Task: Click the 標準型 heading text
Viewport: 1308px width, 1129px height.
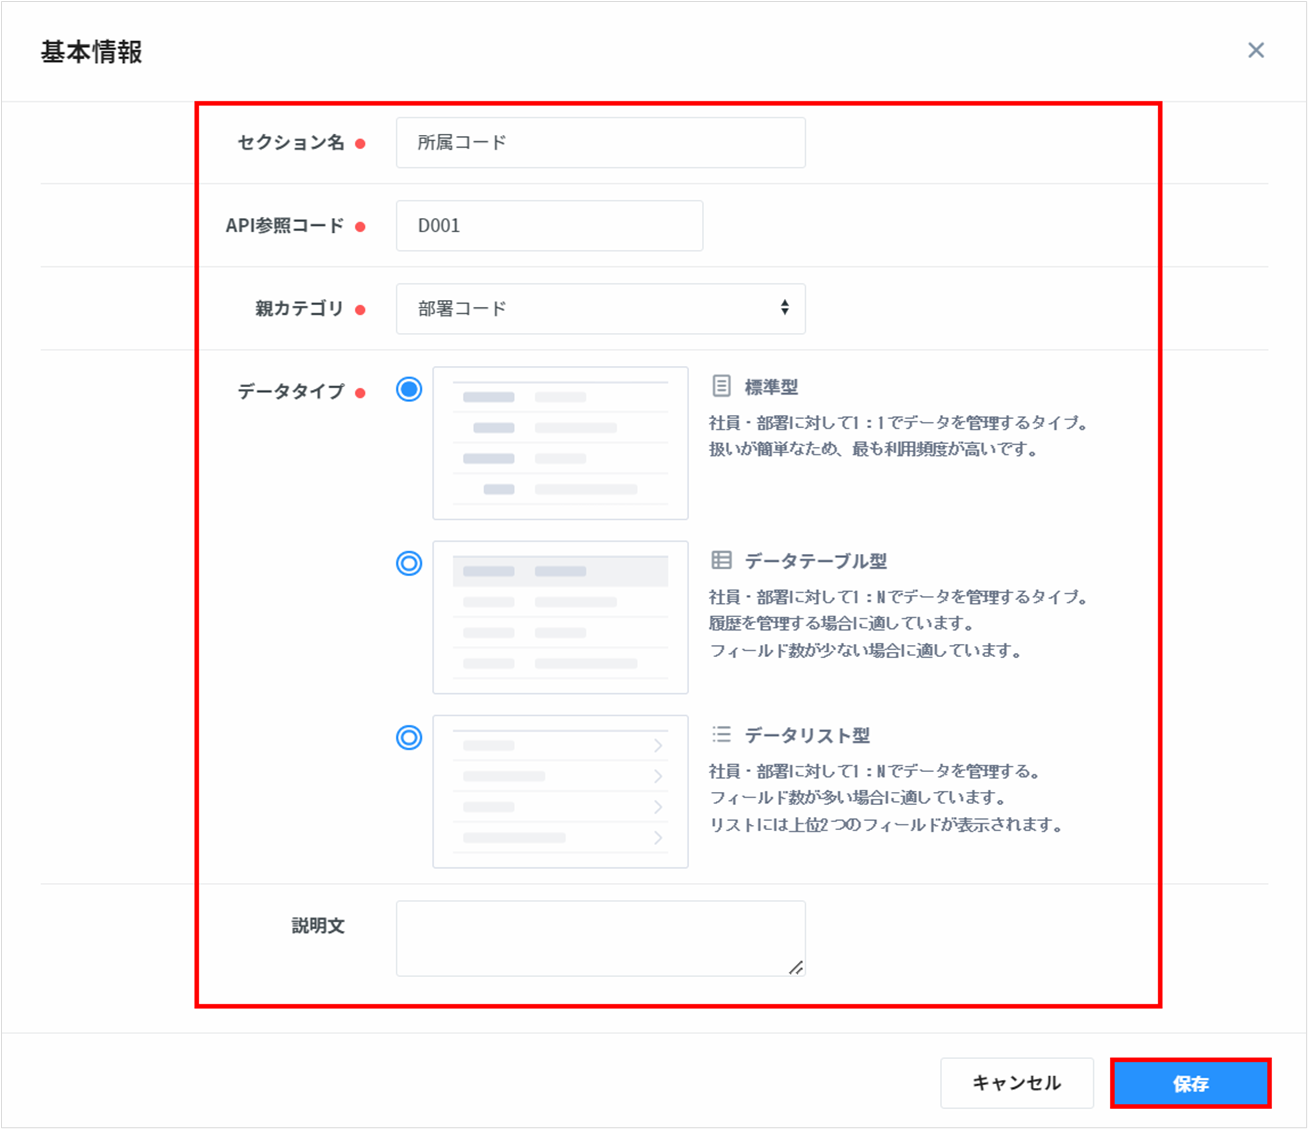Action: pos(771,387)
